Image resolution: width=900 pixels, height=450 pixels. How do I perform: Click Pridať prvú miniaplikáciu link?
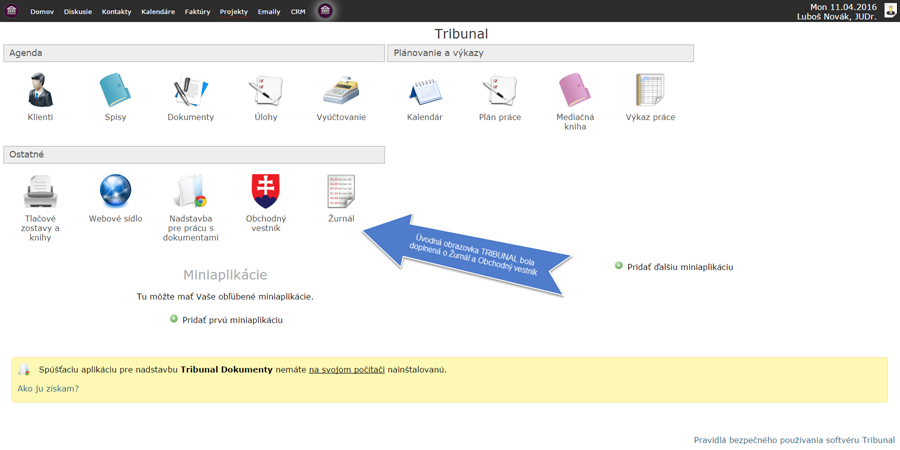(x=232, y=320)
